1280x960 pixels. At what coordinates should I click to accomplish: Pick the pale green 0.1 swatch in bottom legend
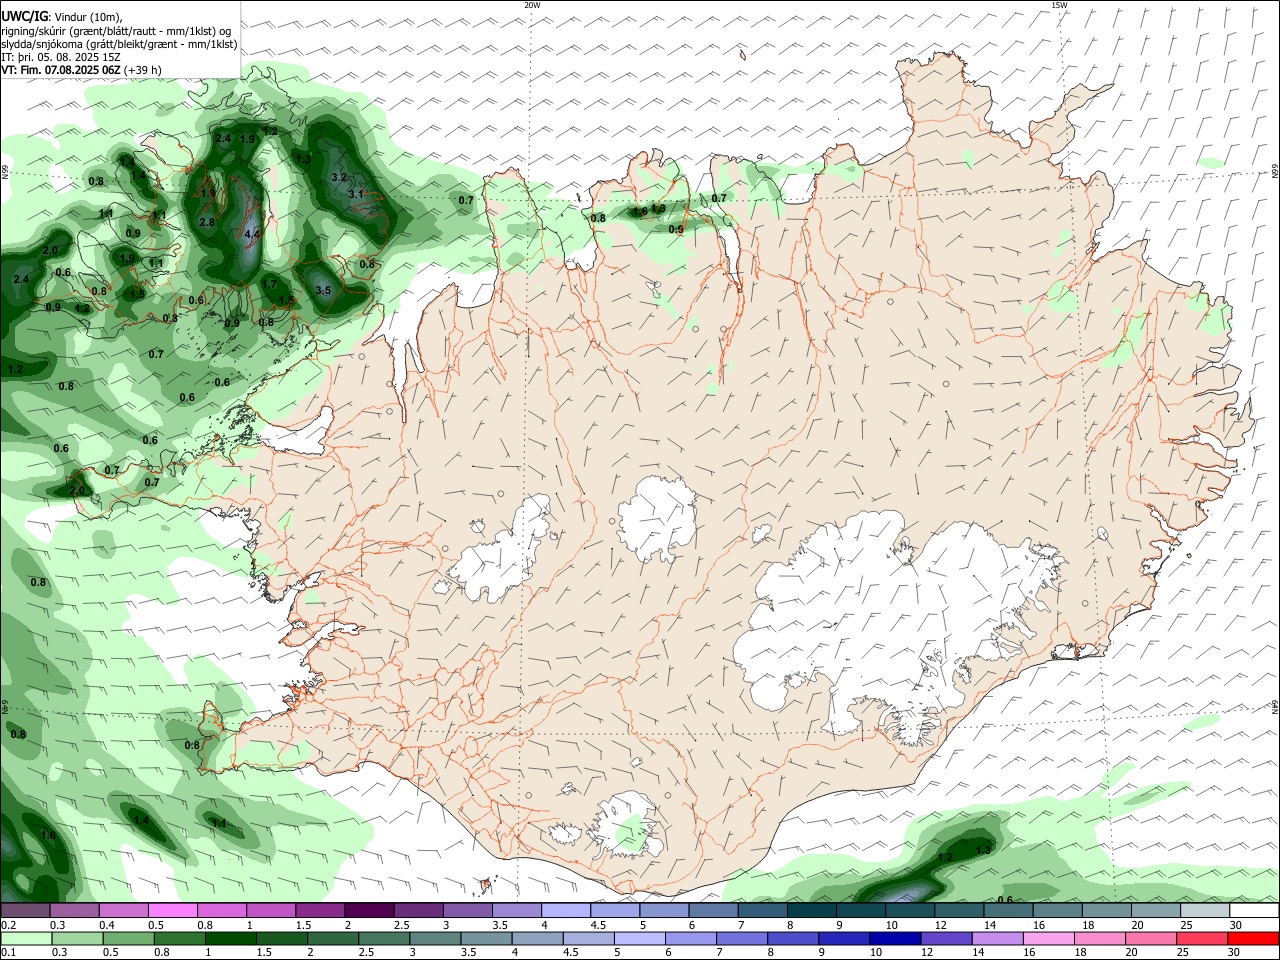click(x=25, y=939)
